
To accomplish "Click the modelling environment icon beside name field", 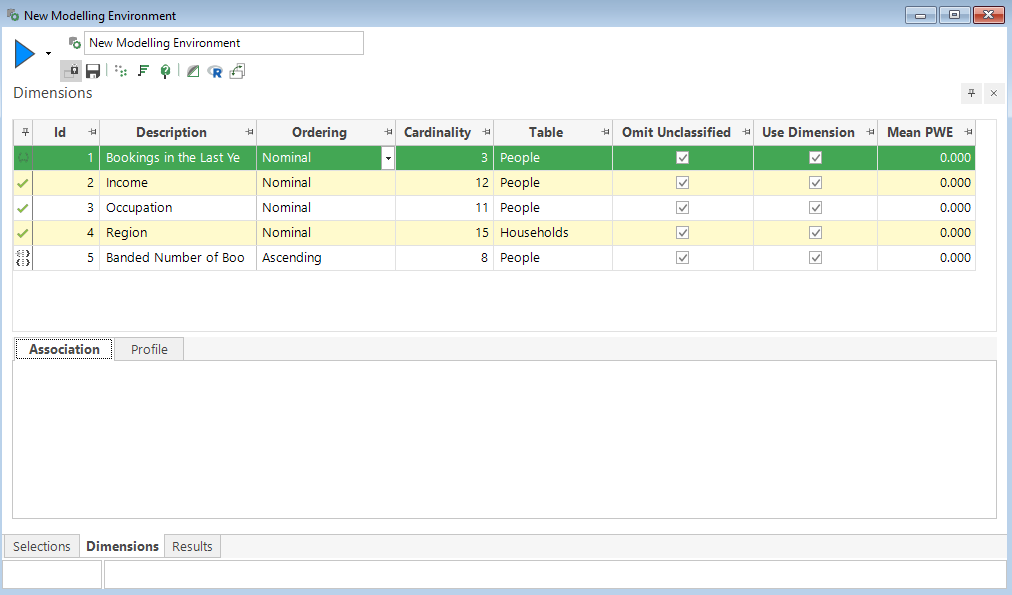I will (x=75, y=43).
